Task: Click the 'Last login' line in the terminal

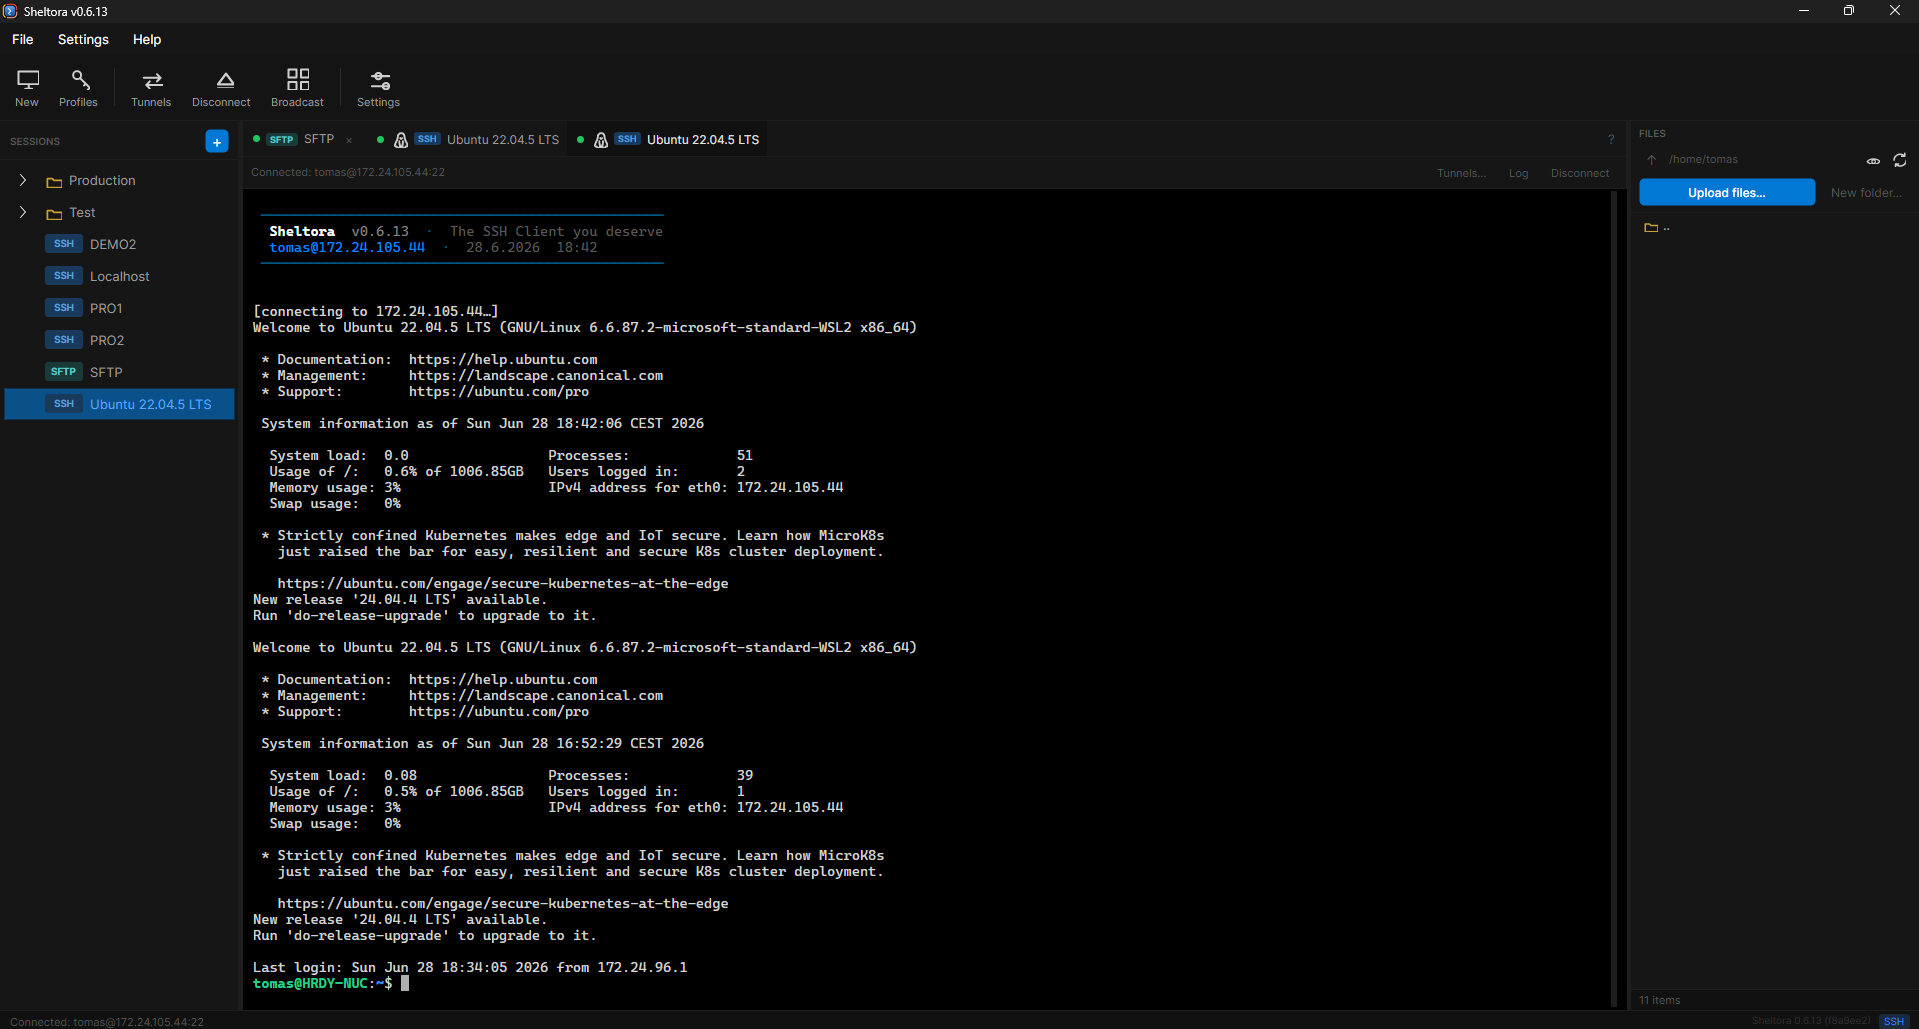Action: (x=470, y=968)
